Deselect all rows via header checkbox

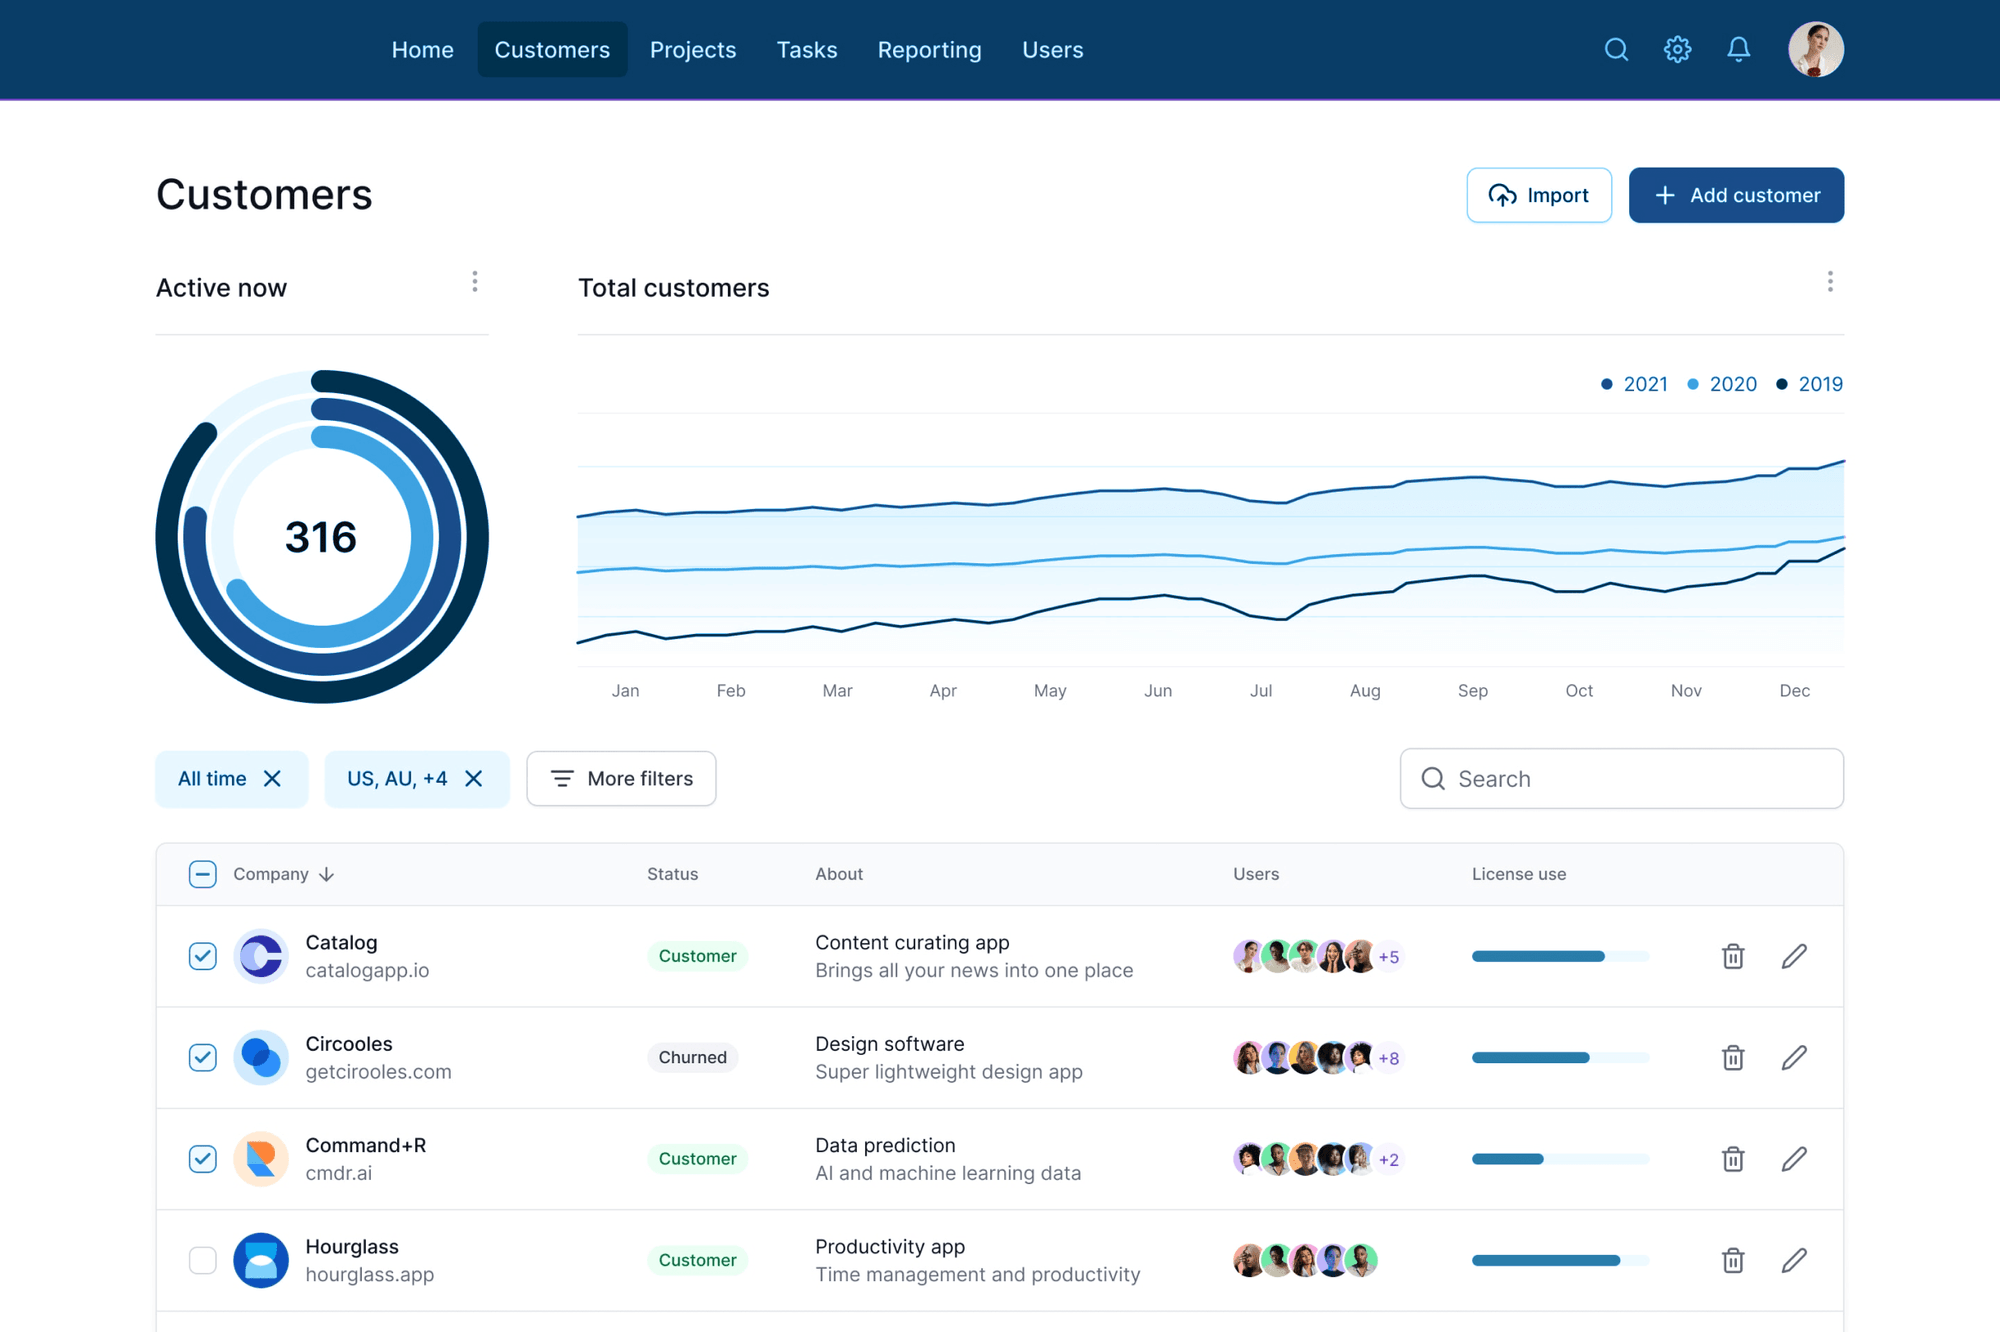point(203,873)
